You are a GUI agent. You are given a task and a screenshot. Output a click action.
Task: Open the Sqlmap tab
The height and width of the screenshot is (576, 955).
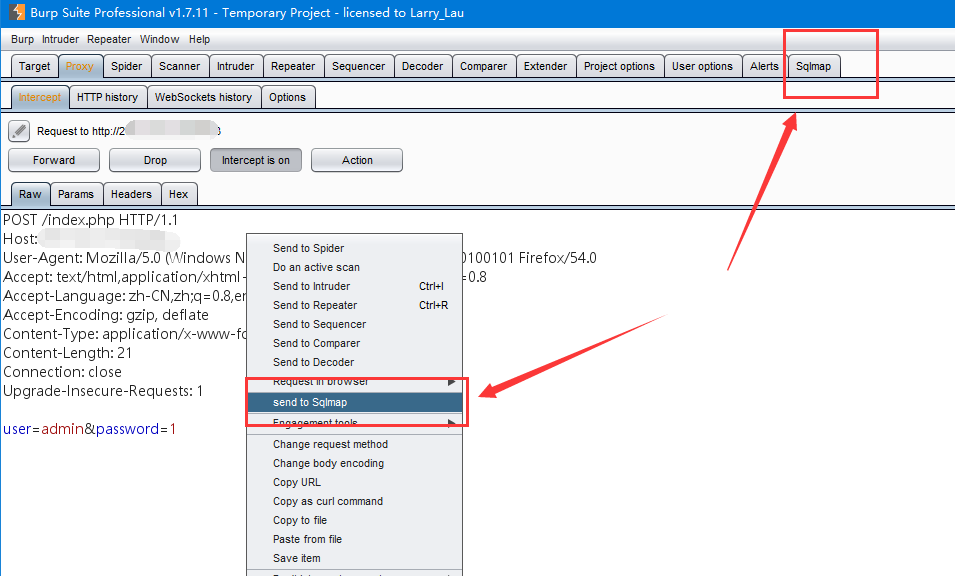813,66
